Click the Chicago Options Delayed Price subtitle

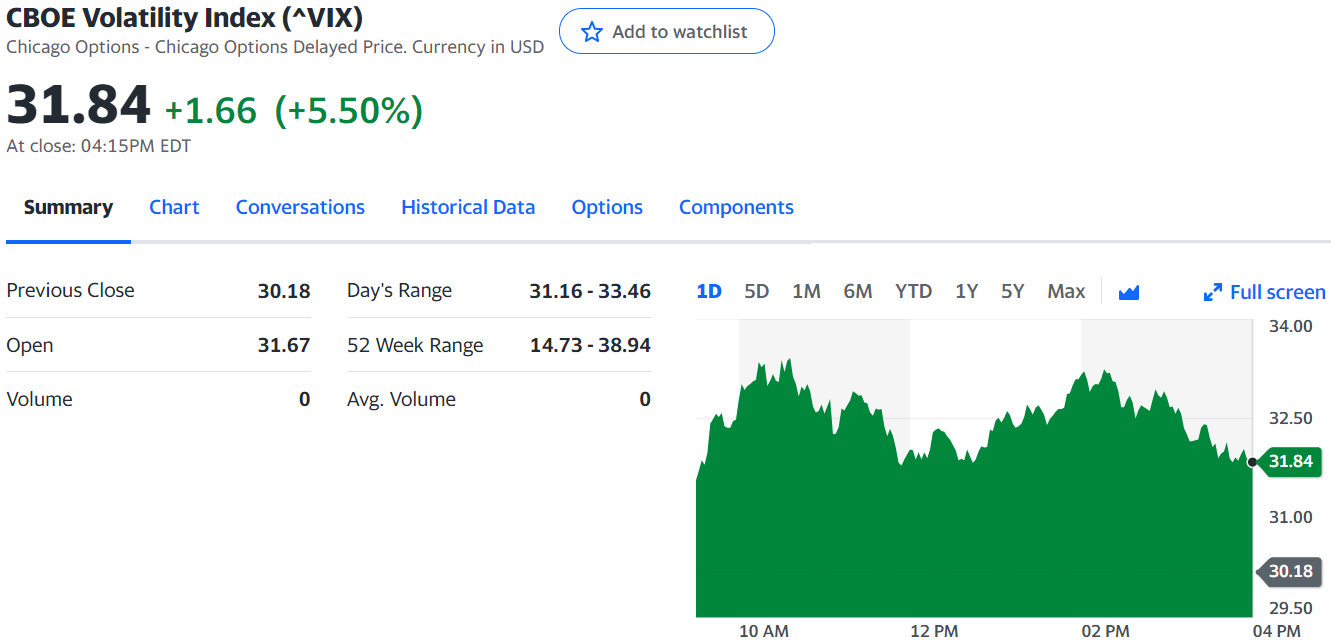[x=275, y=47]
